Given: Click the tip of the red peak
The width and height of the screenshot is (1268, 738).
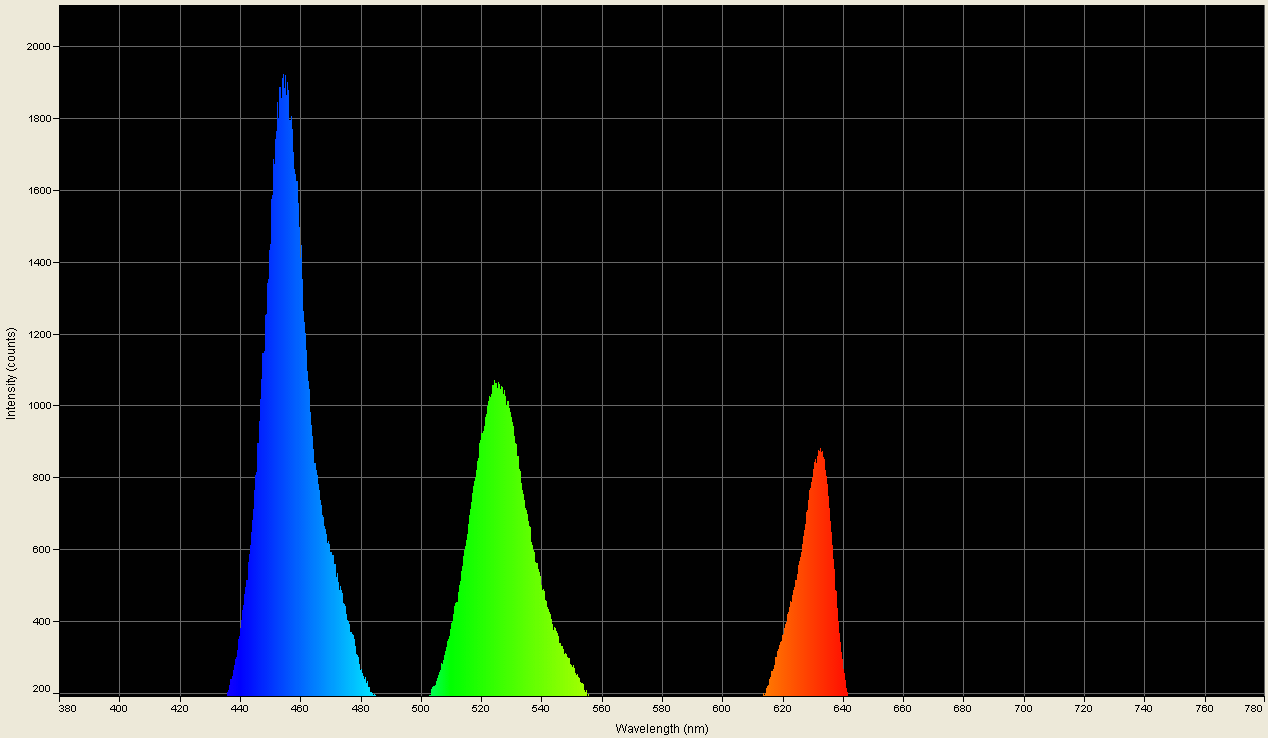Looking at the screenshot, I should coord(822,448).
